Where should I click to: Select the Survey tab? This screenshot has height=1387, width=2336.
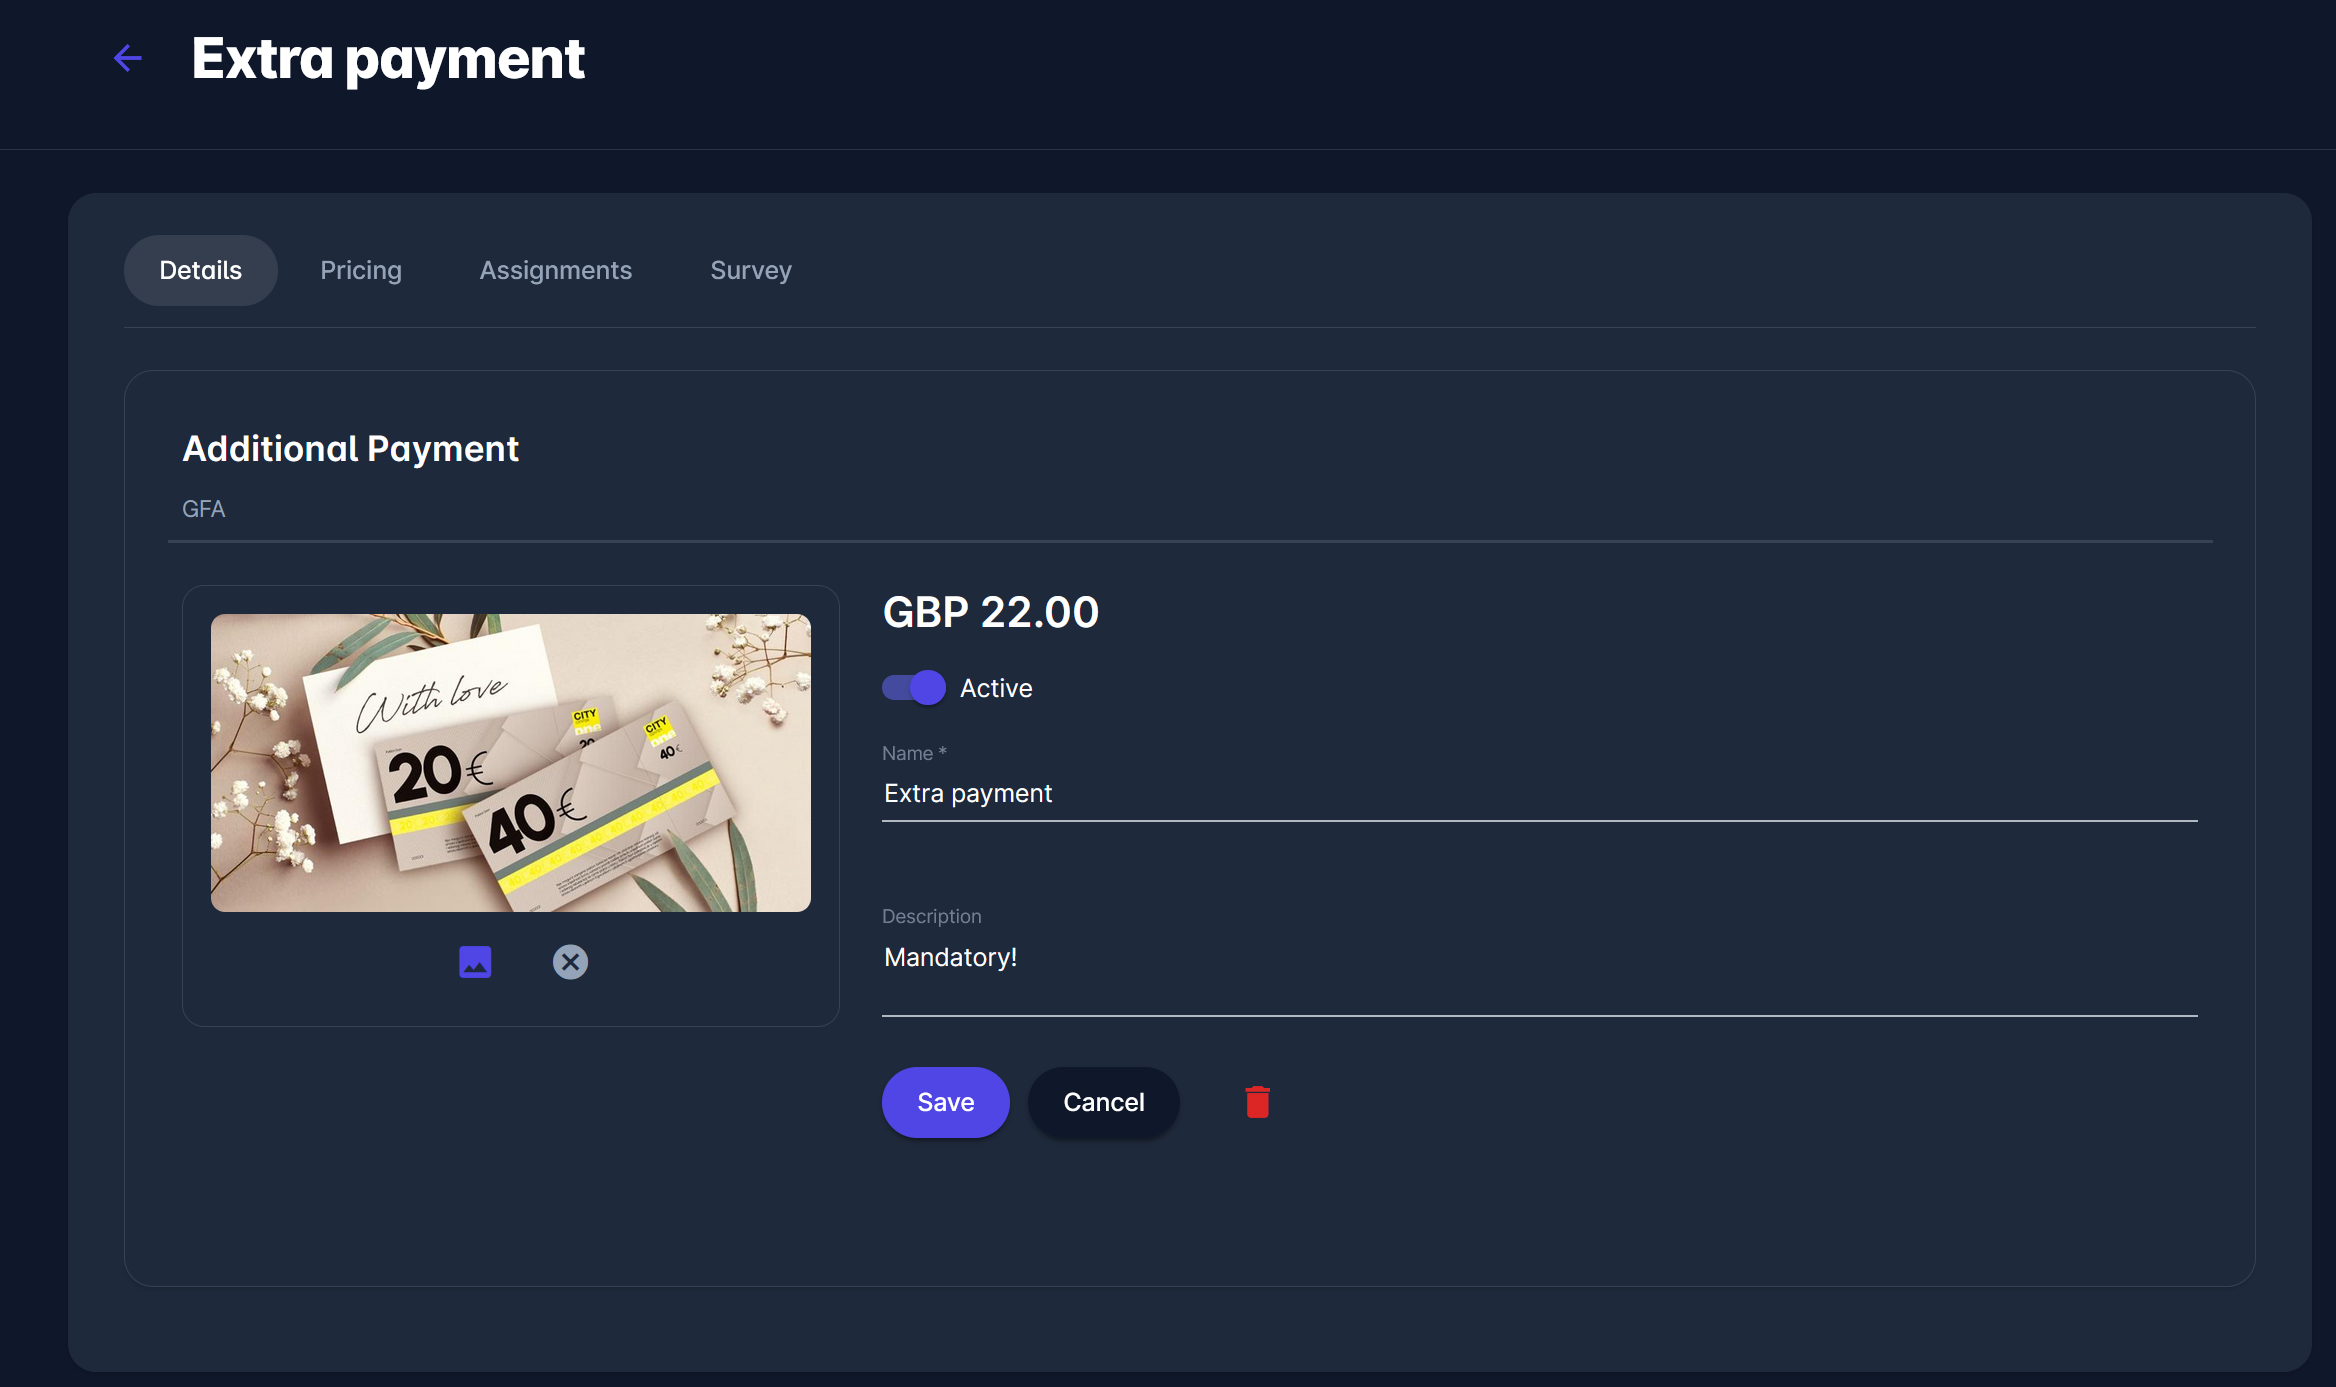click(x=750, y=270)
